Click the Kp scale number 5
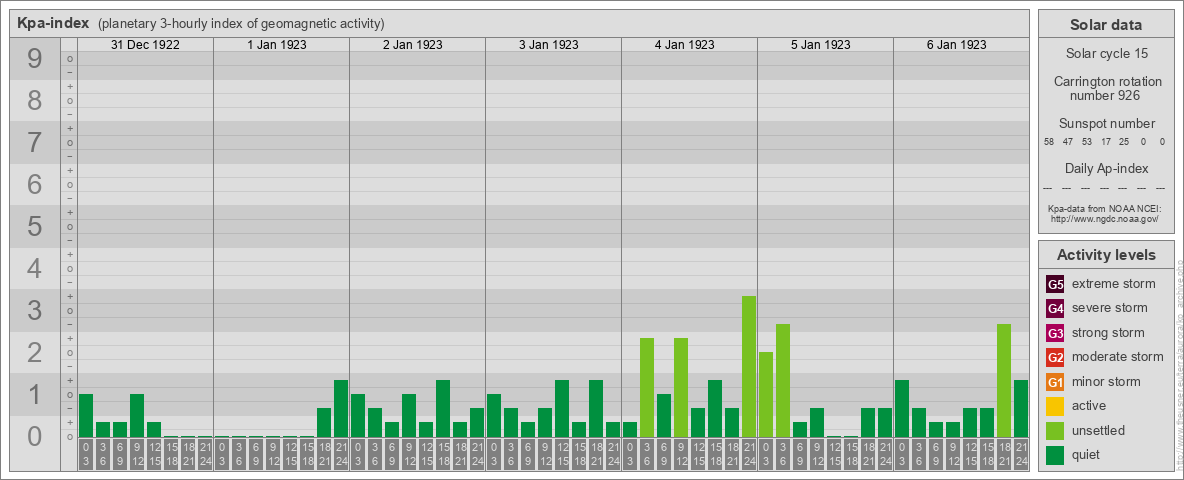The width and height of the screenshot is (1184, 480). pyautogui.click(x=35, y=226)
